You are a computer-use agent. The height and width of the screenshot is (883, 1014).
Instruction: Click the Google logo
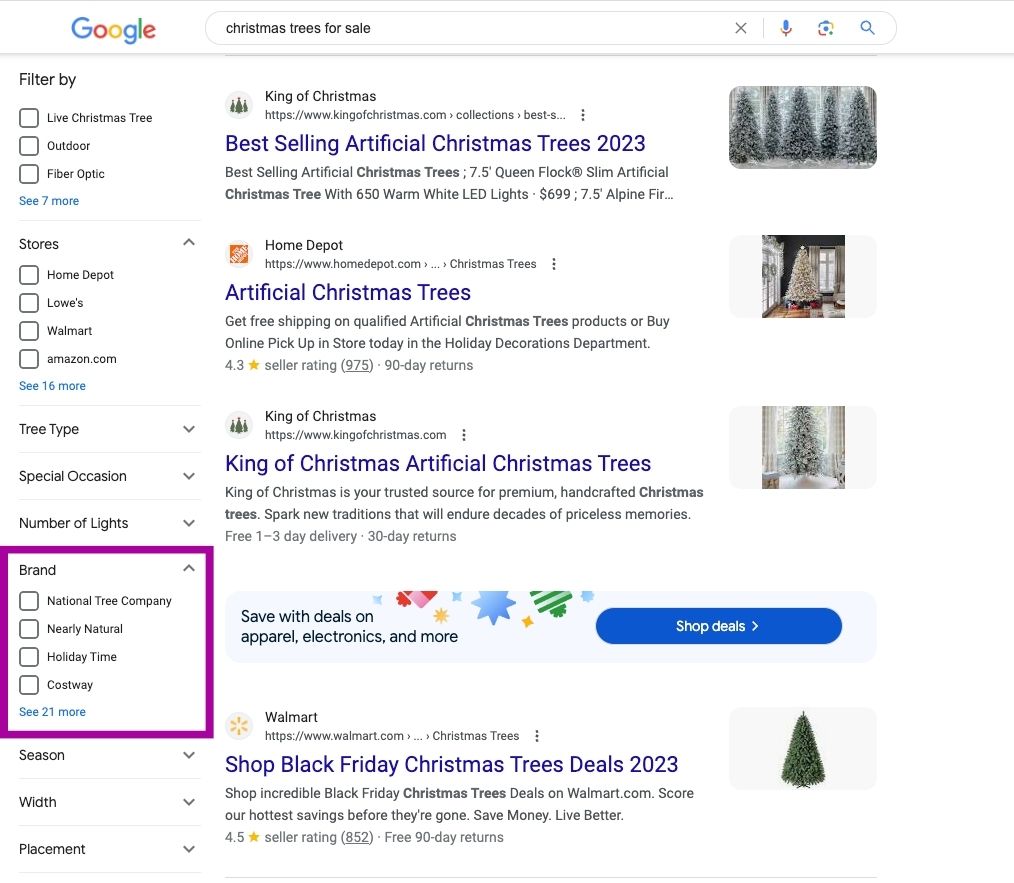[113, 30]
